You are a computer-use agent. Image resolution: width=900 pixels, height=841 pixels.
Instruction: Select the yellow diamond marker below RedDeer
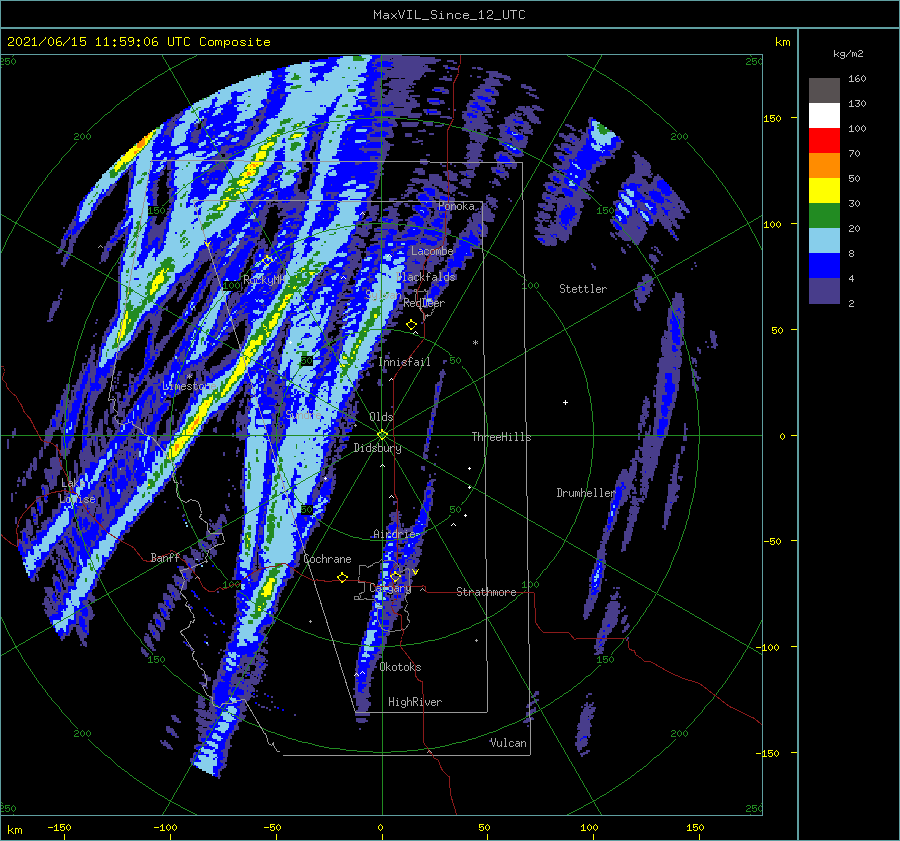(x=411, y=325)
